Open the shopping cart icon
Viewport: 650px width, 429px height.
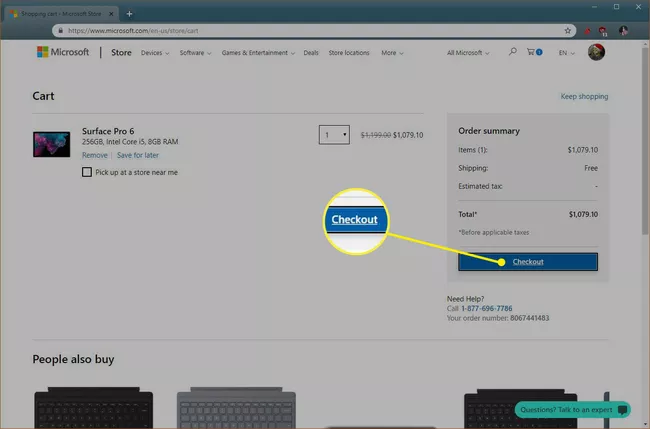(534, 52)
